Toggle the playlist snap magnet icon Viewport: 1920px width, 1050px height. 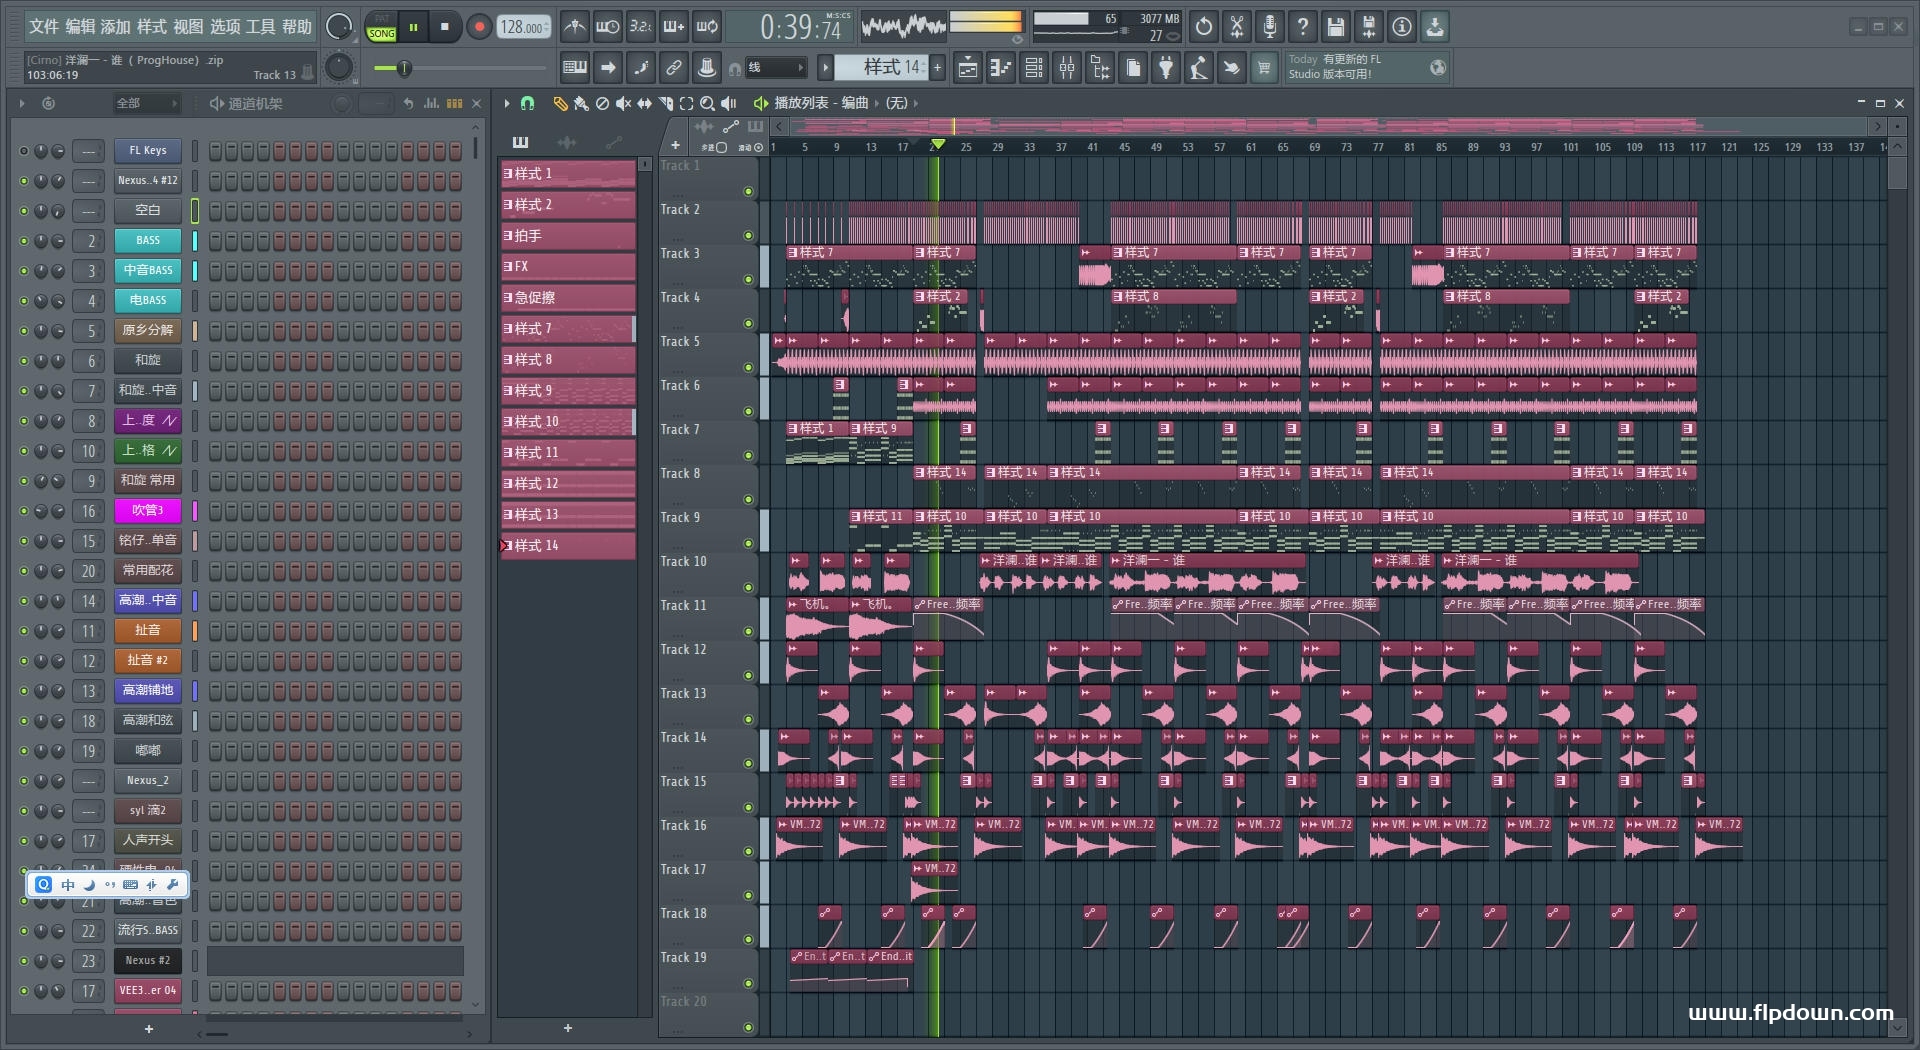point(527,103)
